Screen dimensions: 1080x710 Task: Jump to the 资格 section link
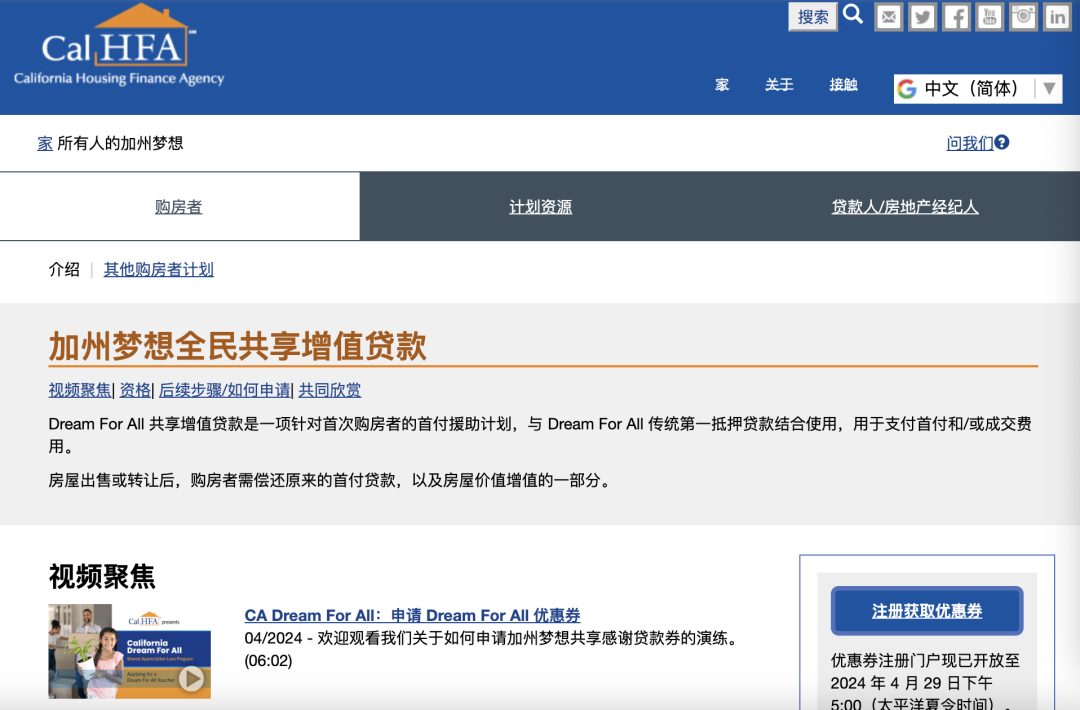tap(134, 390)
